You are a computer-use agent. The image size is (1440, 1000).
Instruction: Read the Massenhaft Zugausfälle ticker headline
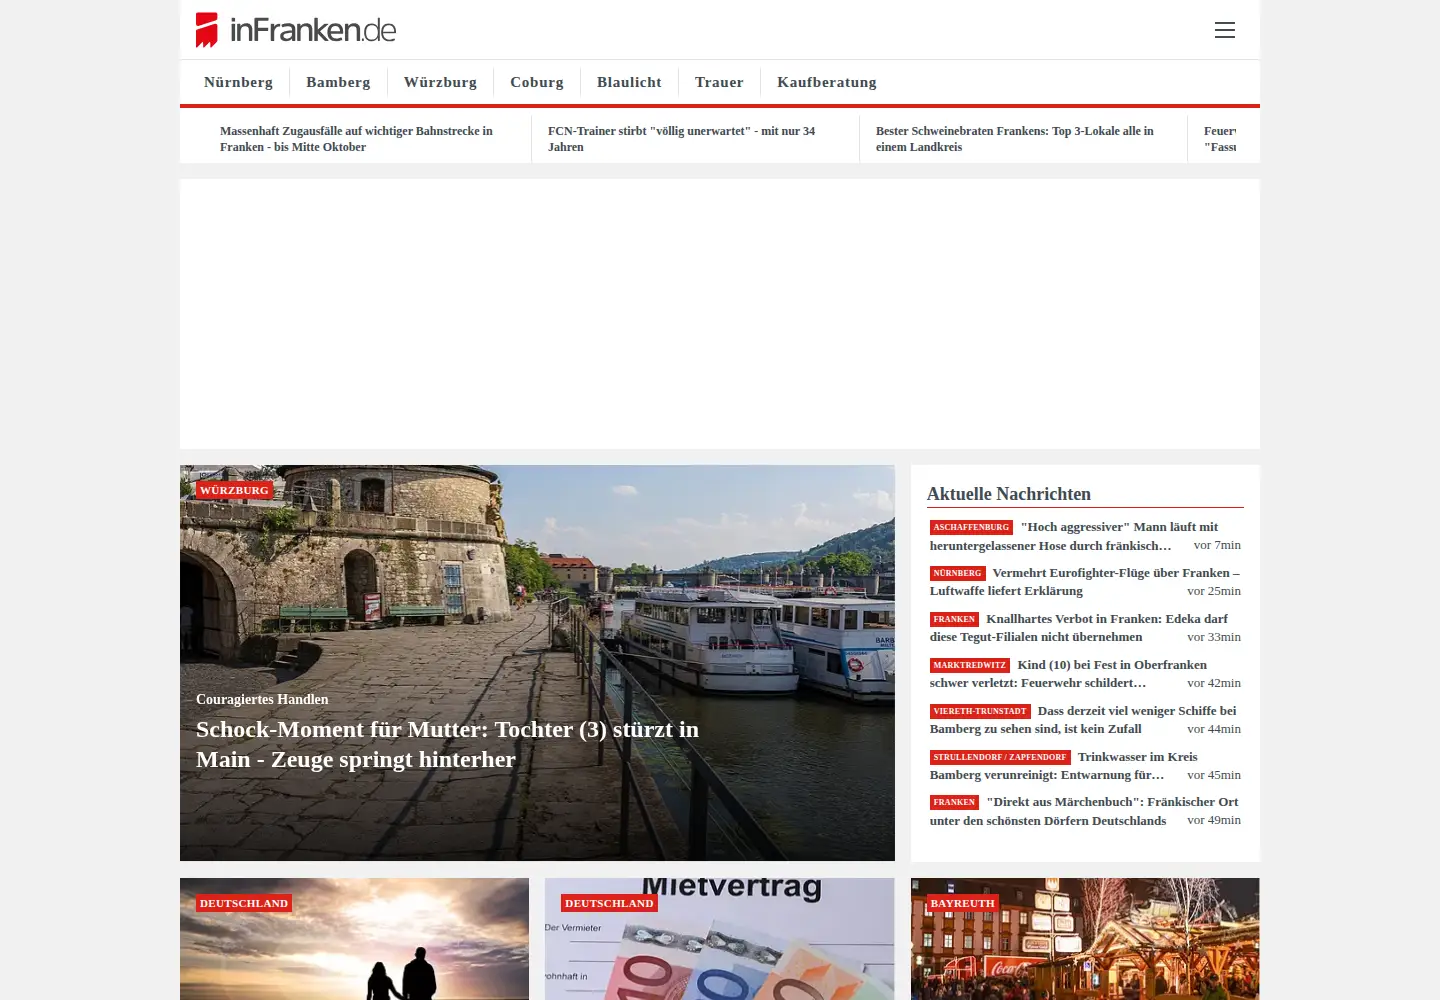[x=356, y=139]
